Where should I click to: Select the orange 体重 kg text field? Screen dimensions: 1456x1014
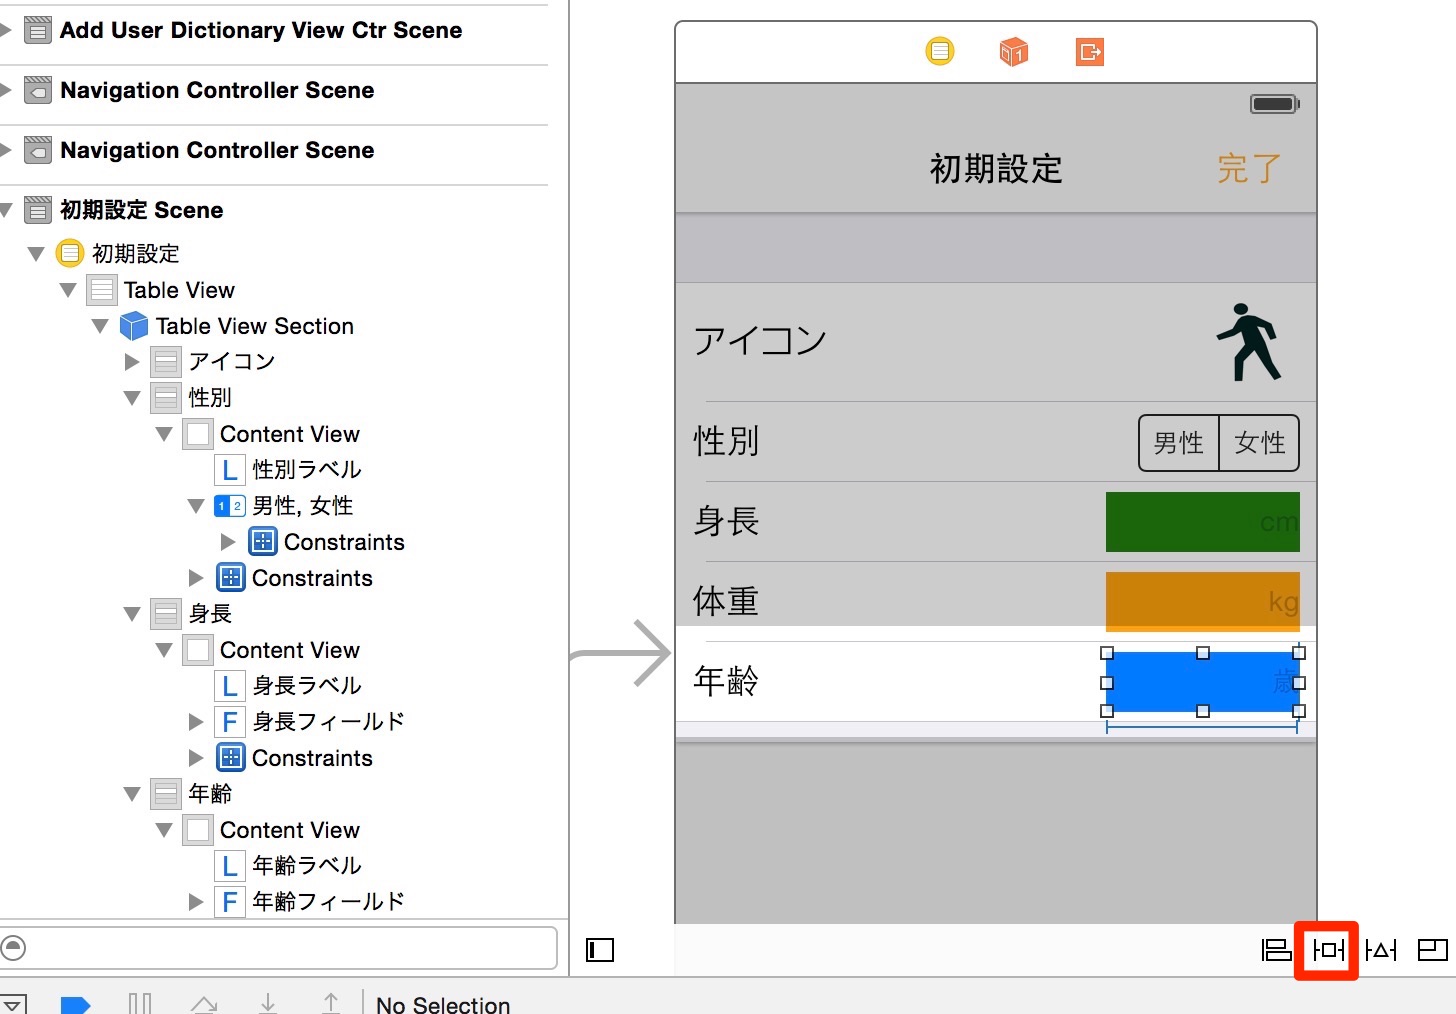pyautogui.click(x=1203, y=602)
